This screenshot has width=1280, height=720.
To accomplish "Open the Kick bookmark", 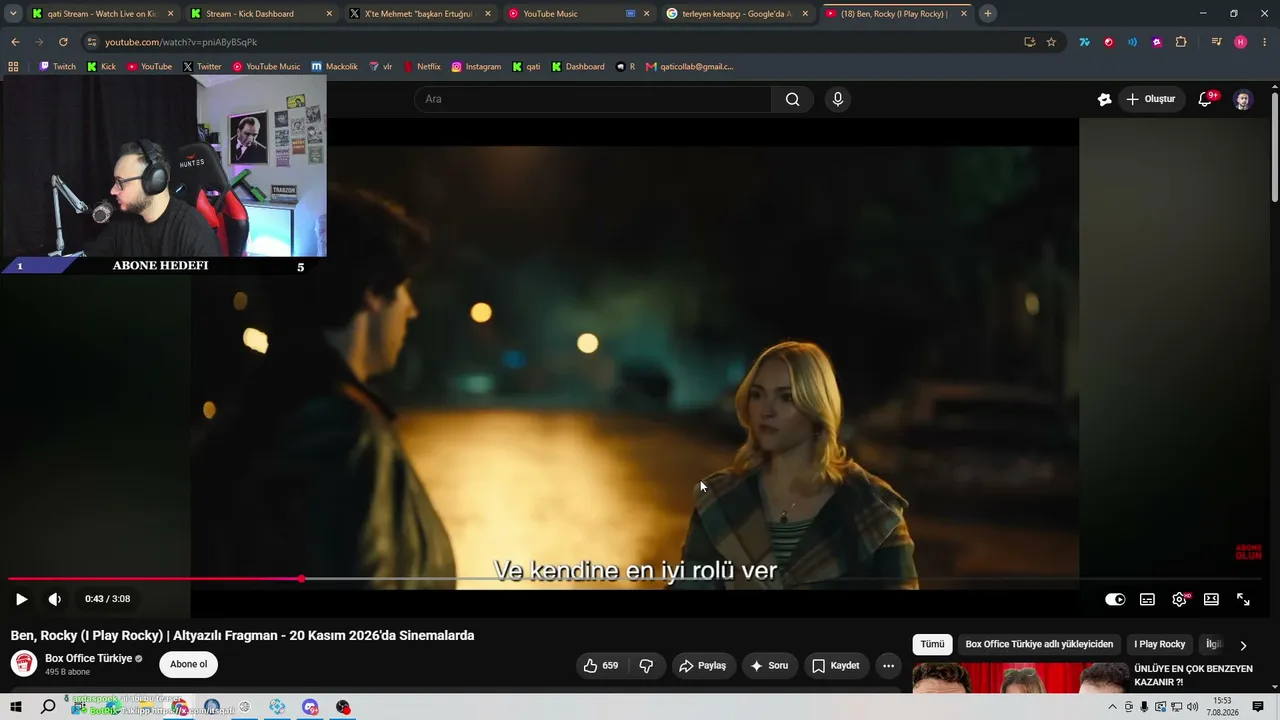I will [x=102, y=67].
